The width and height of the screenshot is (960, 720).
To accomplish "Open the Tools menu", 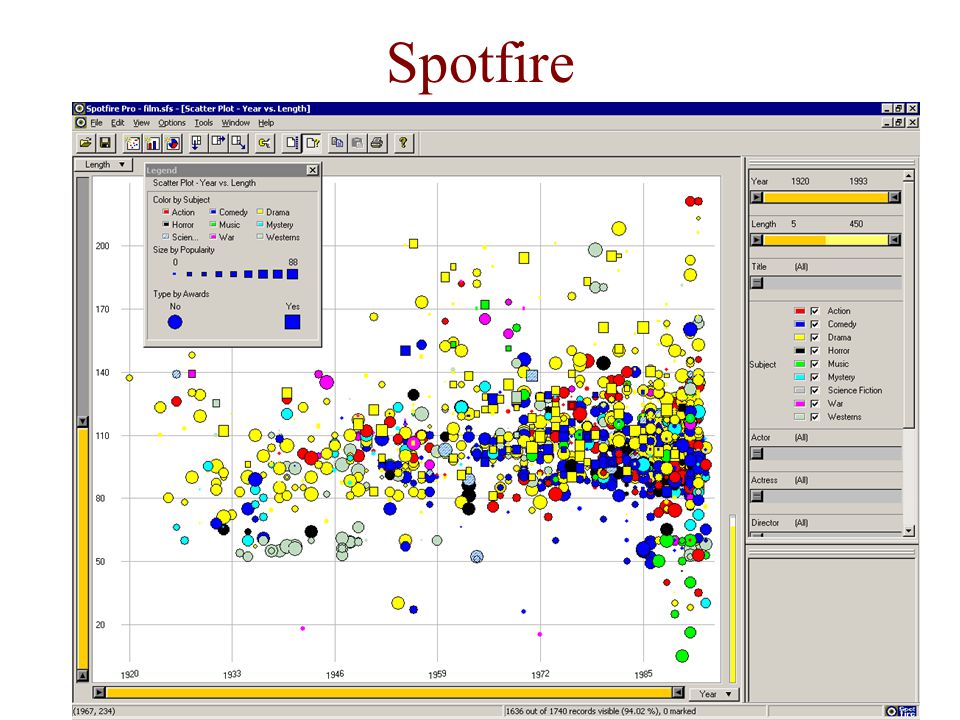I will (x=203, y=122).
